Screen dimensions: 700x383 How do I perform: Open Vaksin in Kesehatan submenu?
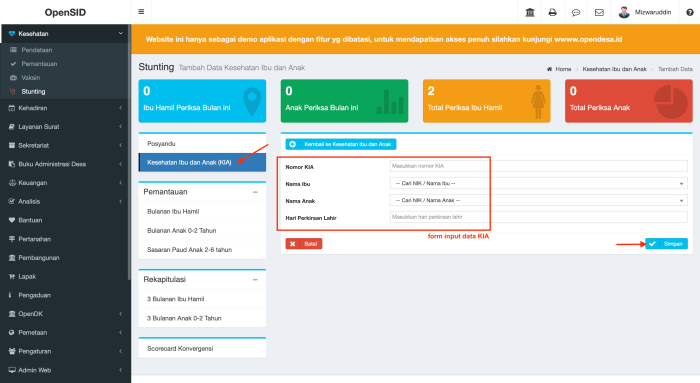pyautogui.click(x=31, y=78)
